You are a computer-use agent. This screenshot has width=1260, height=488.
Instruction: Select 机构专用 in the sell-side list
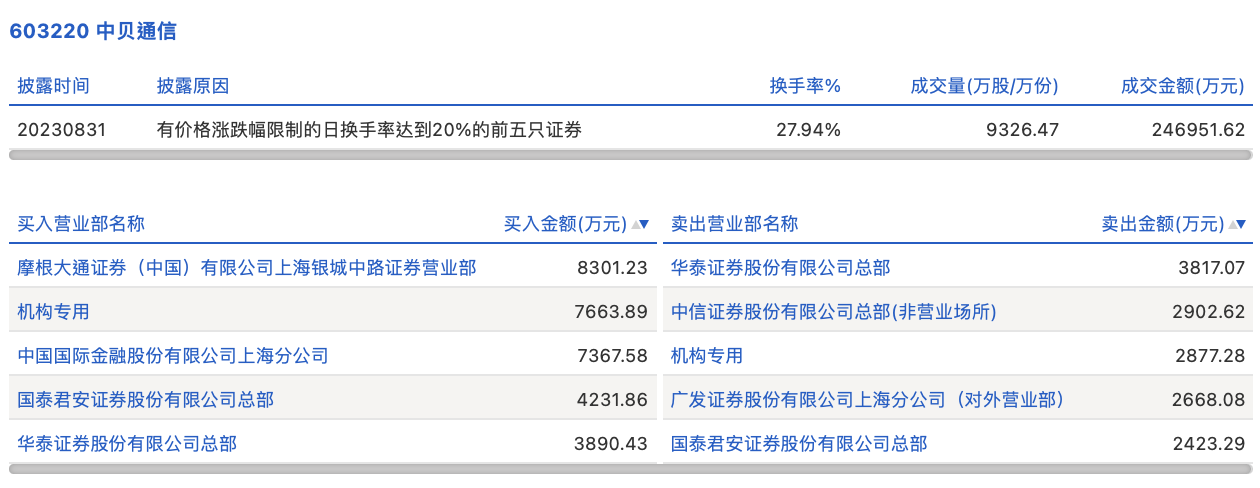707,356
